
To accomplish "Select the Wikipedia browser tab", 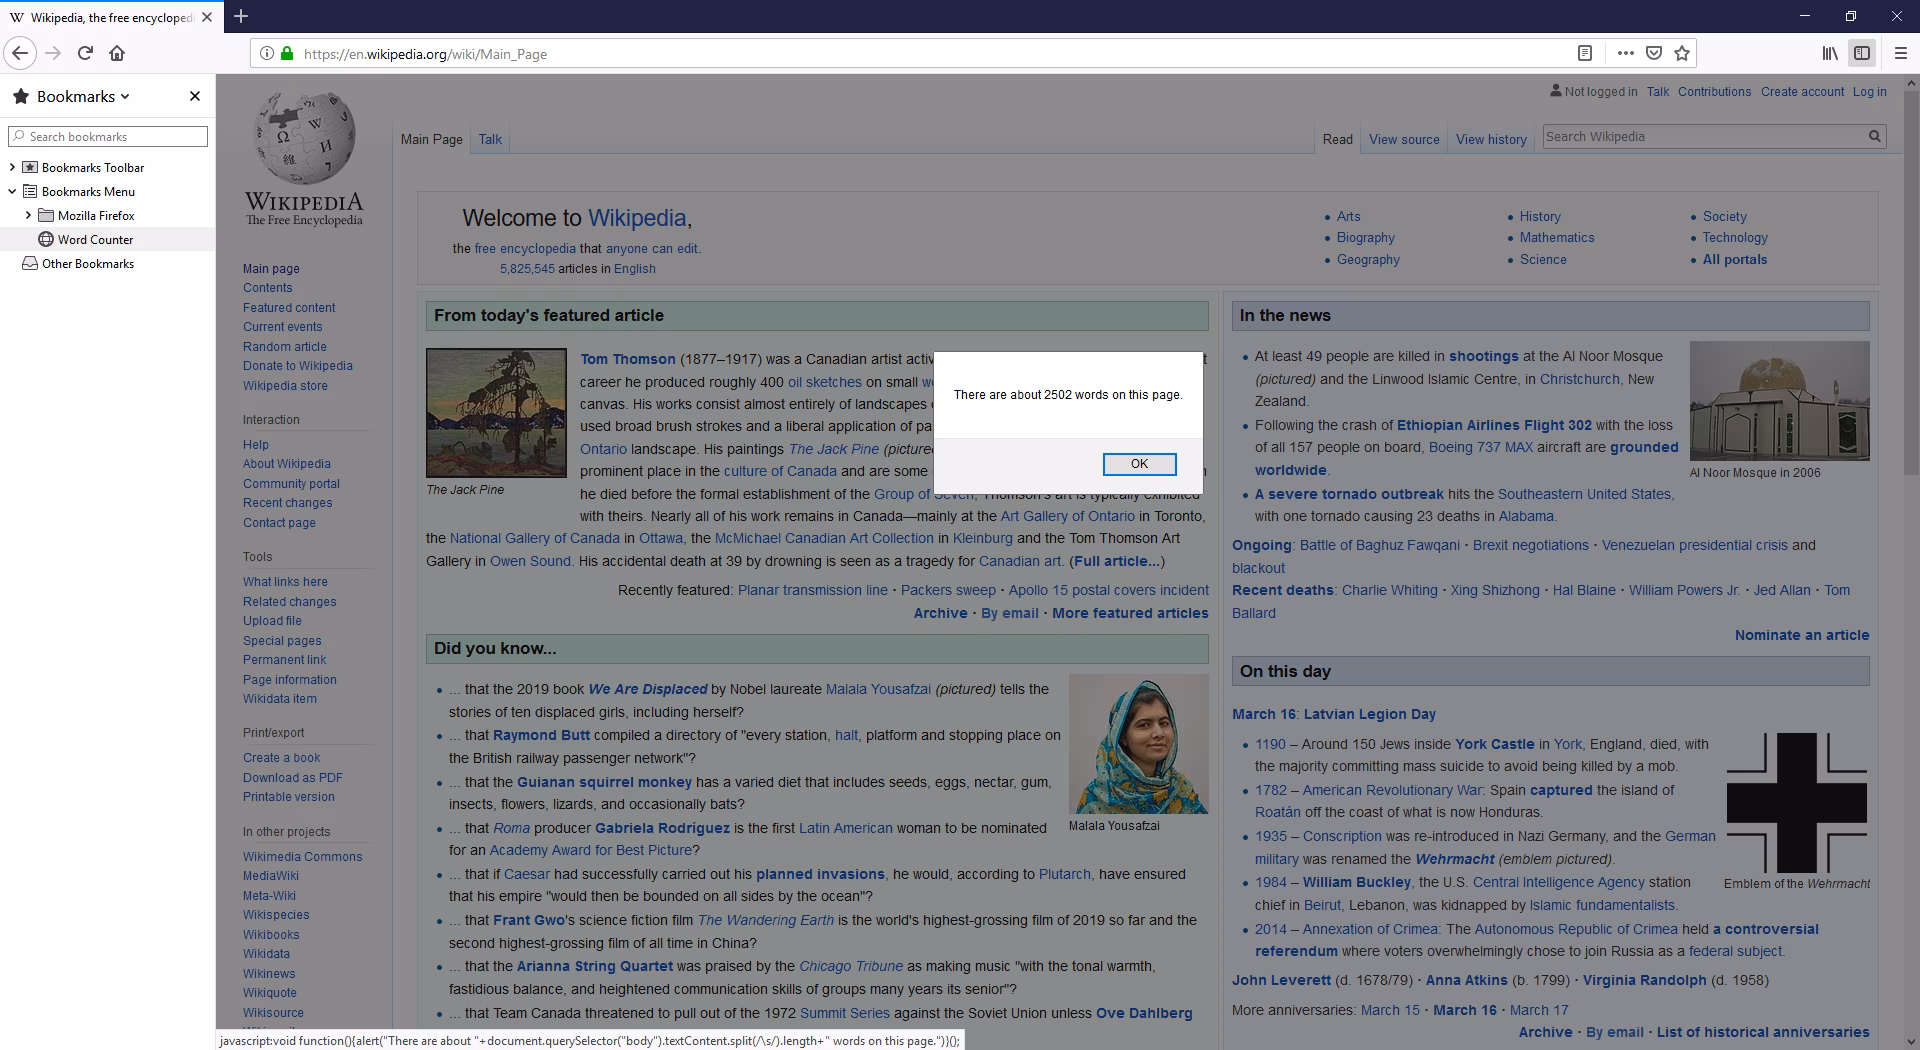I will point(101,17).
